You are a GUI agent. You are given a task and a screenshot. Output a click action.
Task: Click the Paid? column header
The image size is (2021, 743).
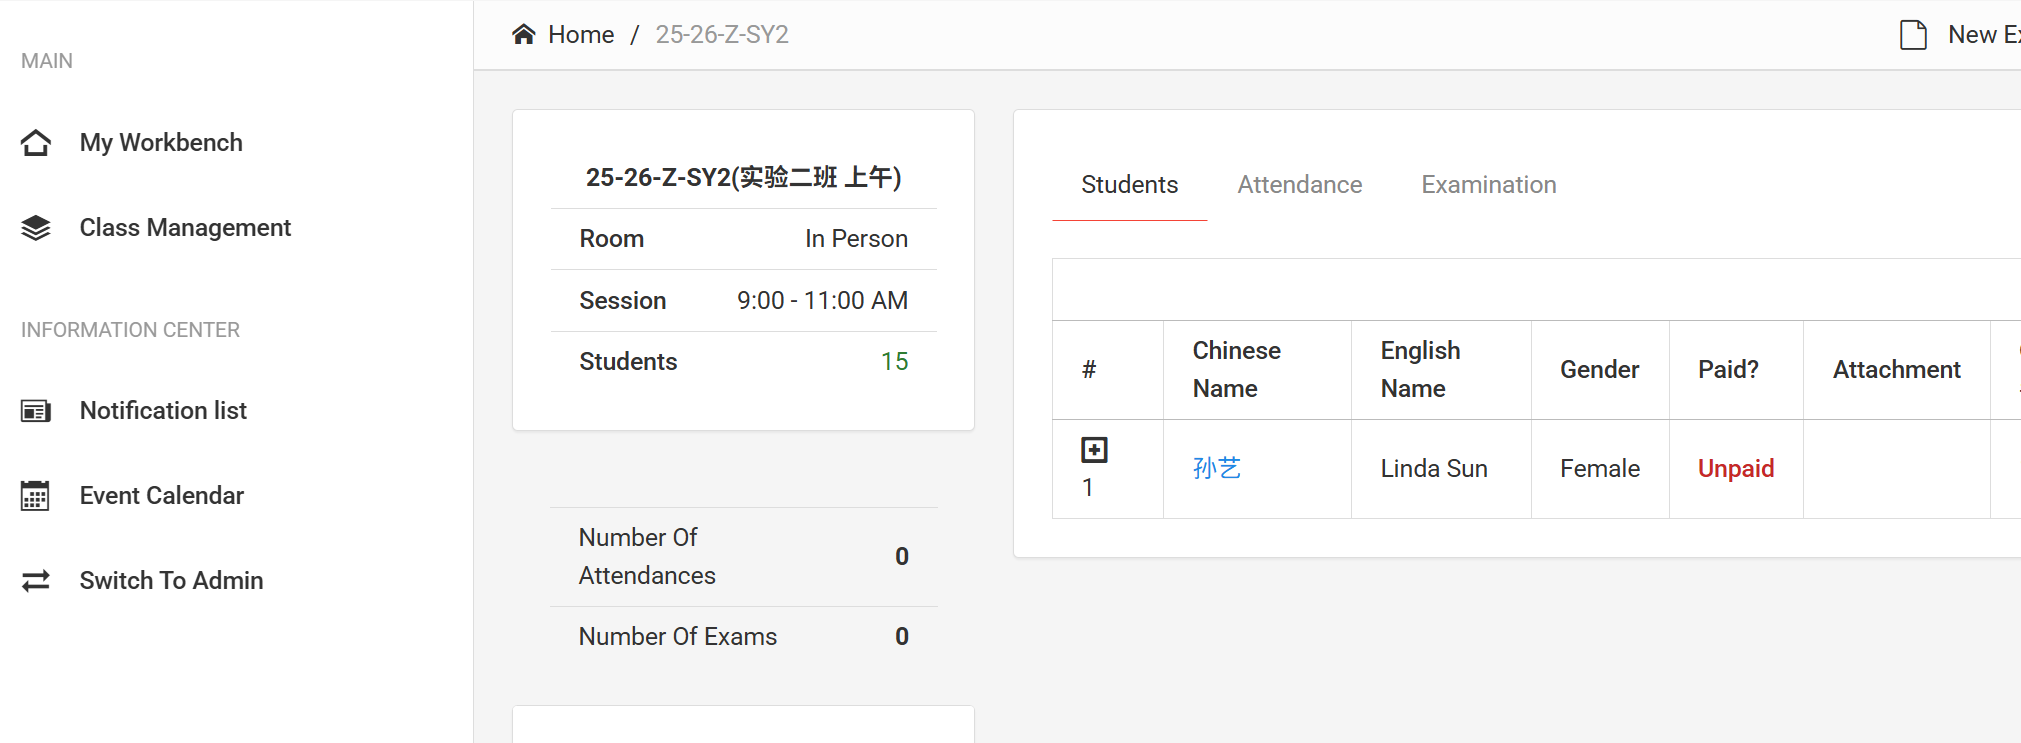[x=1727, y=370]
